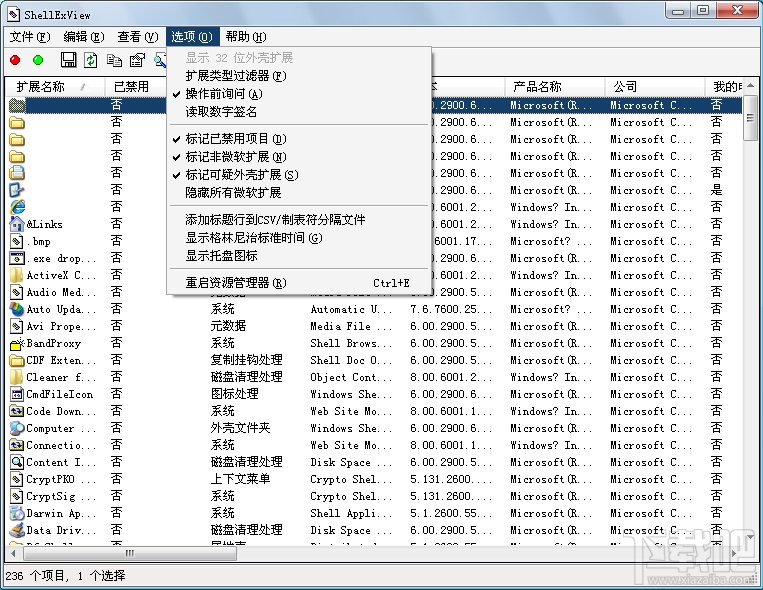Toggle 标记非微软扩展 option

coord(299,157)
